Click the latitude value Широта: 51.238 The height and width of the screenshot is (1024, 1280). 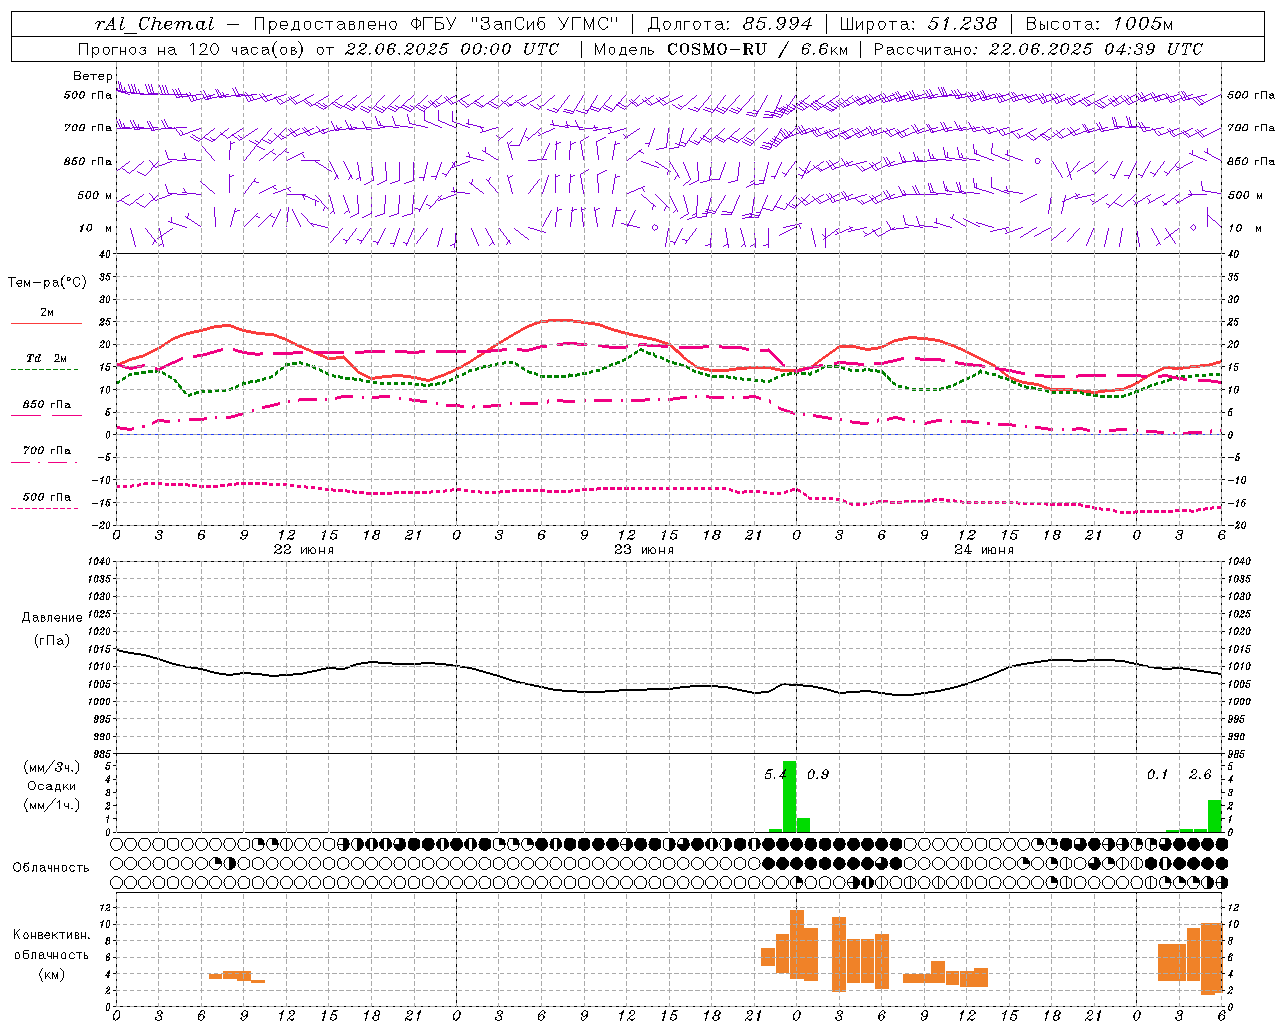[918, 24]
